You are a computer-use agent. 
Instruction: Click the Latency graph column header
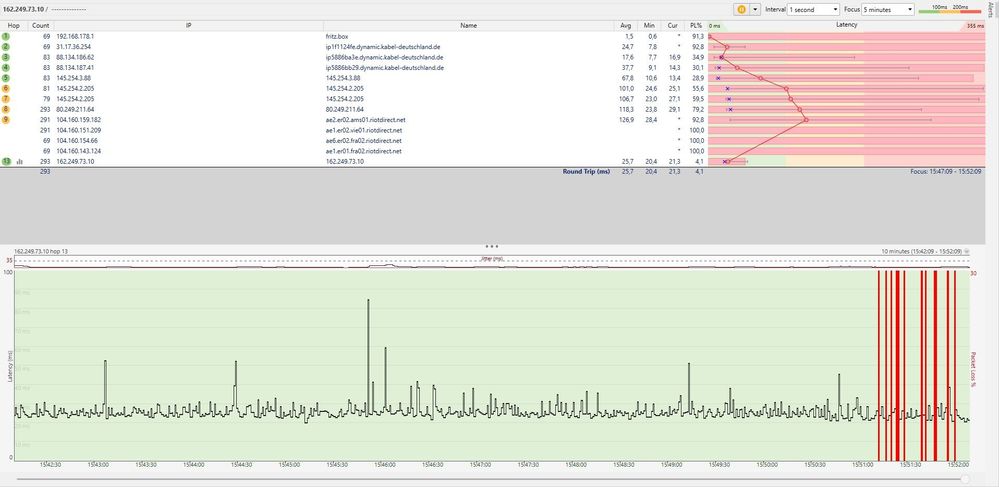847,25
